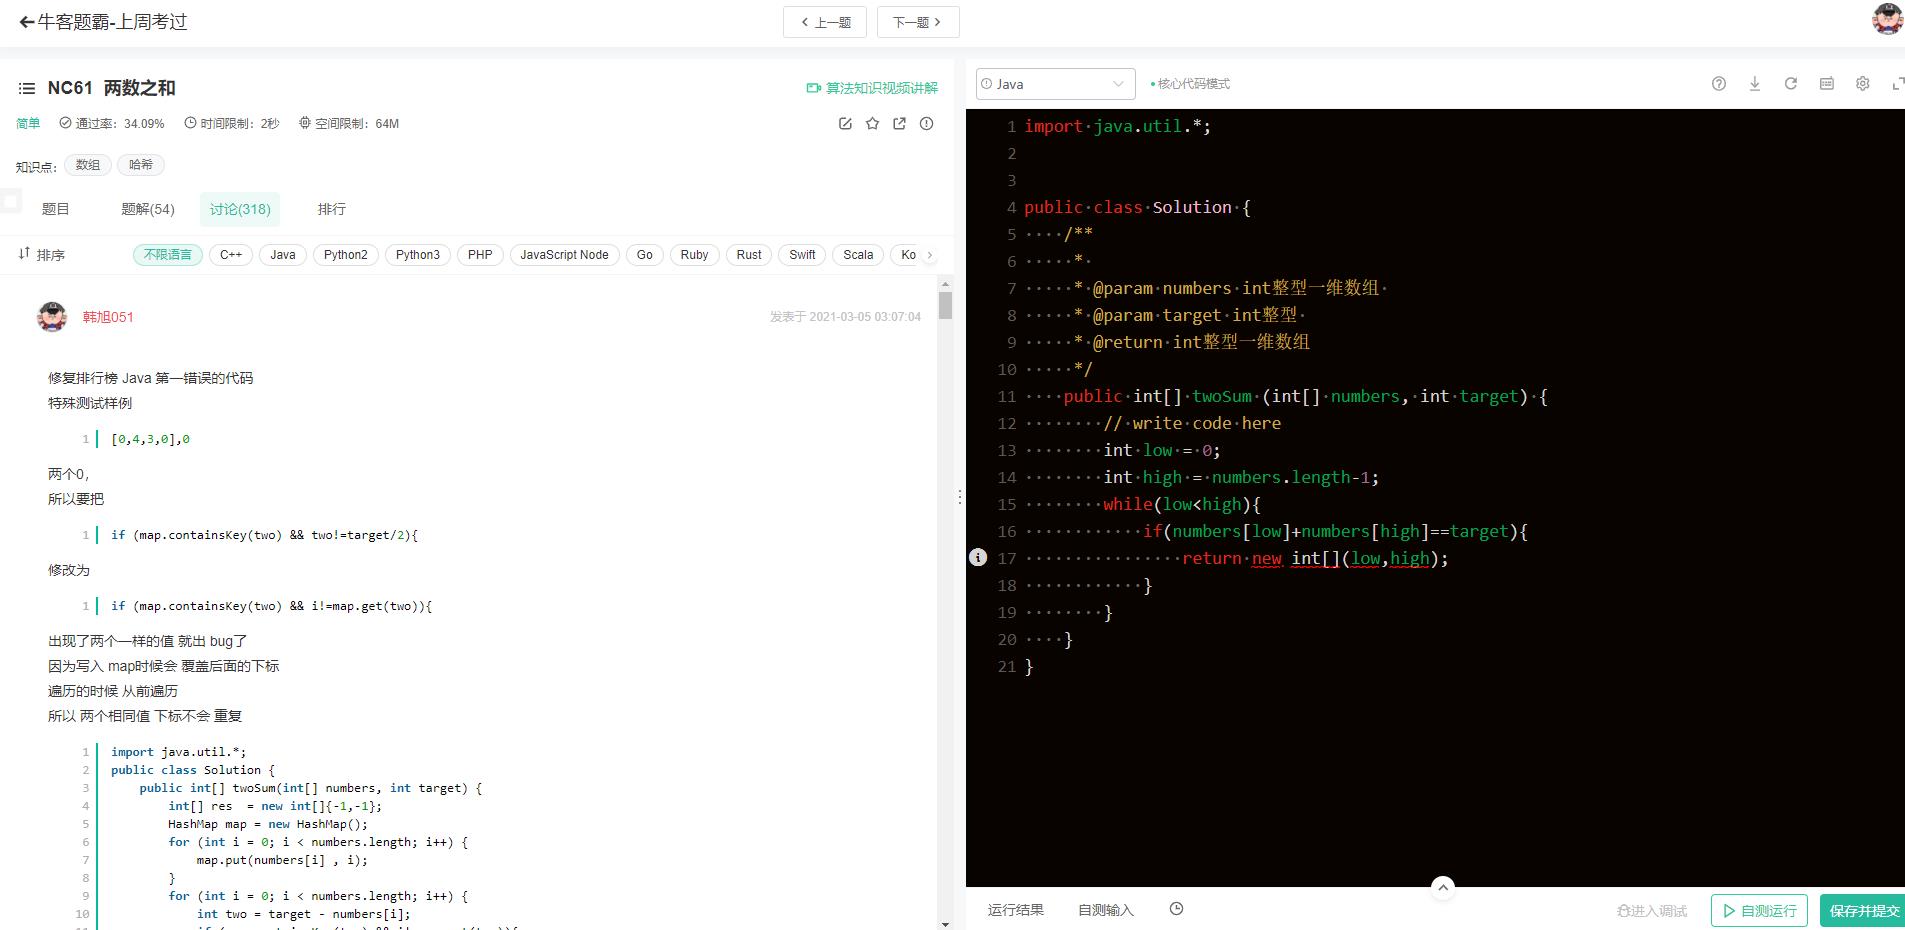The height and width of the screenshot is (930, 1905).
Task: Switch to the 排行 tab
Action: [332, 209]
